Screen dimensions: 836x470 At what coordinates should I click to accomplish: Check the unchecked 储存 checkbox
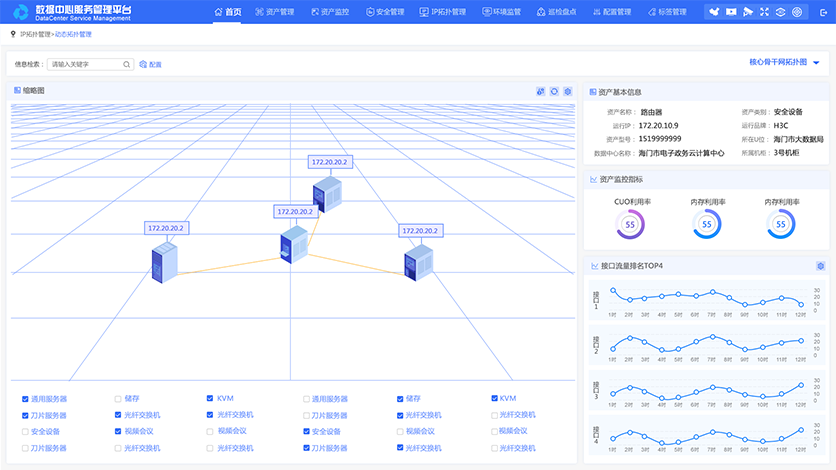click(118, 399)
